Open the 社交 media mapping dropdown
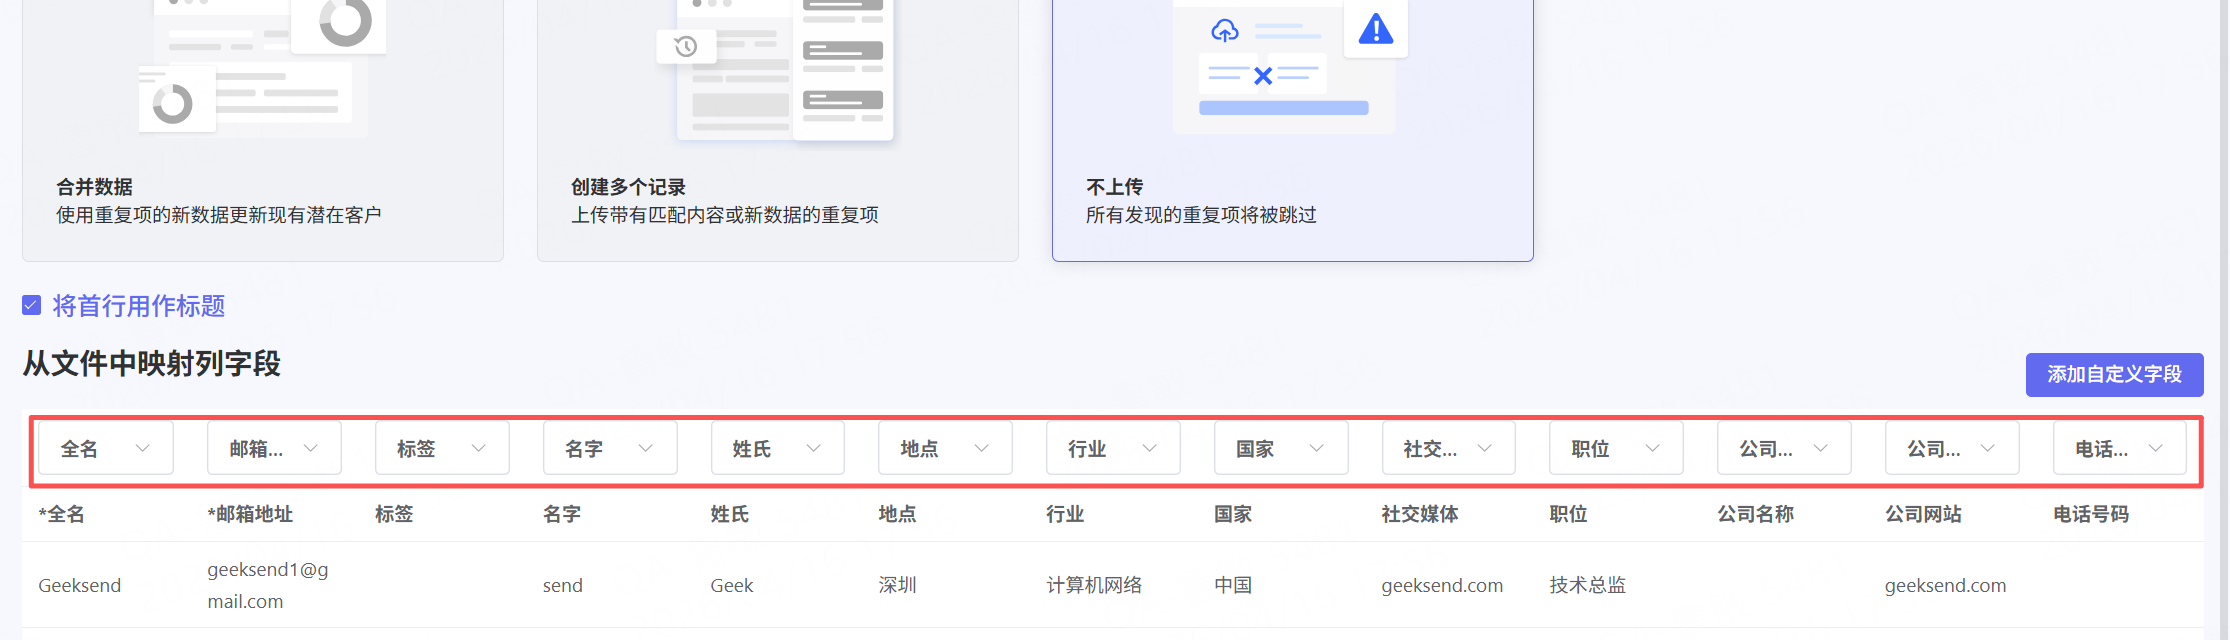Image resolution: width=2230 pixels, height=640 pixels. [x=1448, y=449]
